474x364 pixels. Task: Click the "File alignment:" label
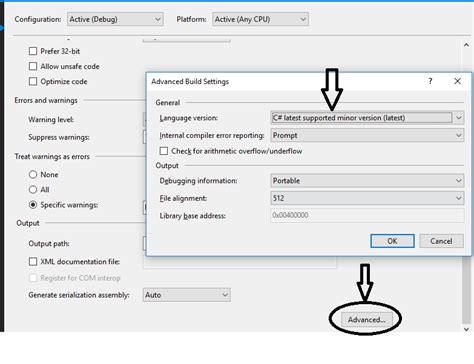point(183,198)
